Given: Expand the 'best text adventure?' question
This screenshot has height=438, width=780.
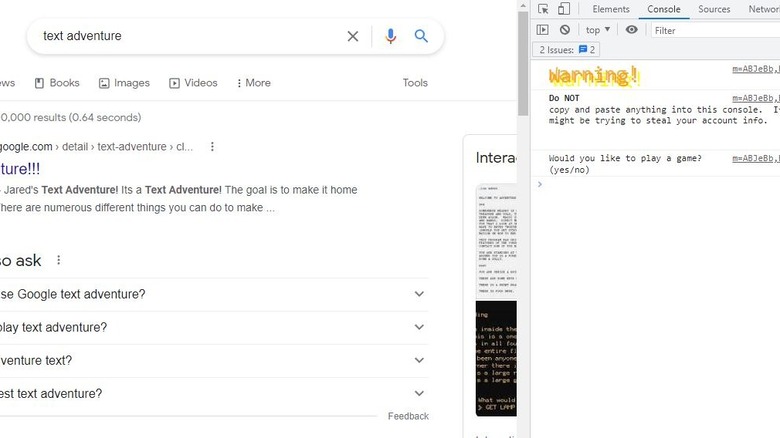Looking at the screenshot, I should point(419,393).
